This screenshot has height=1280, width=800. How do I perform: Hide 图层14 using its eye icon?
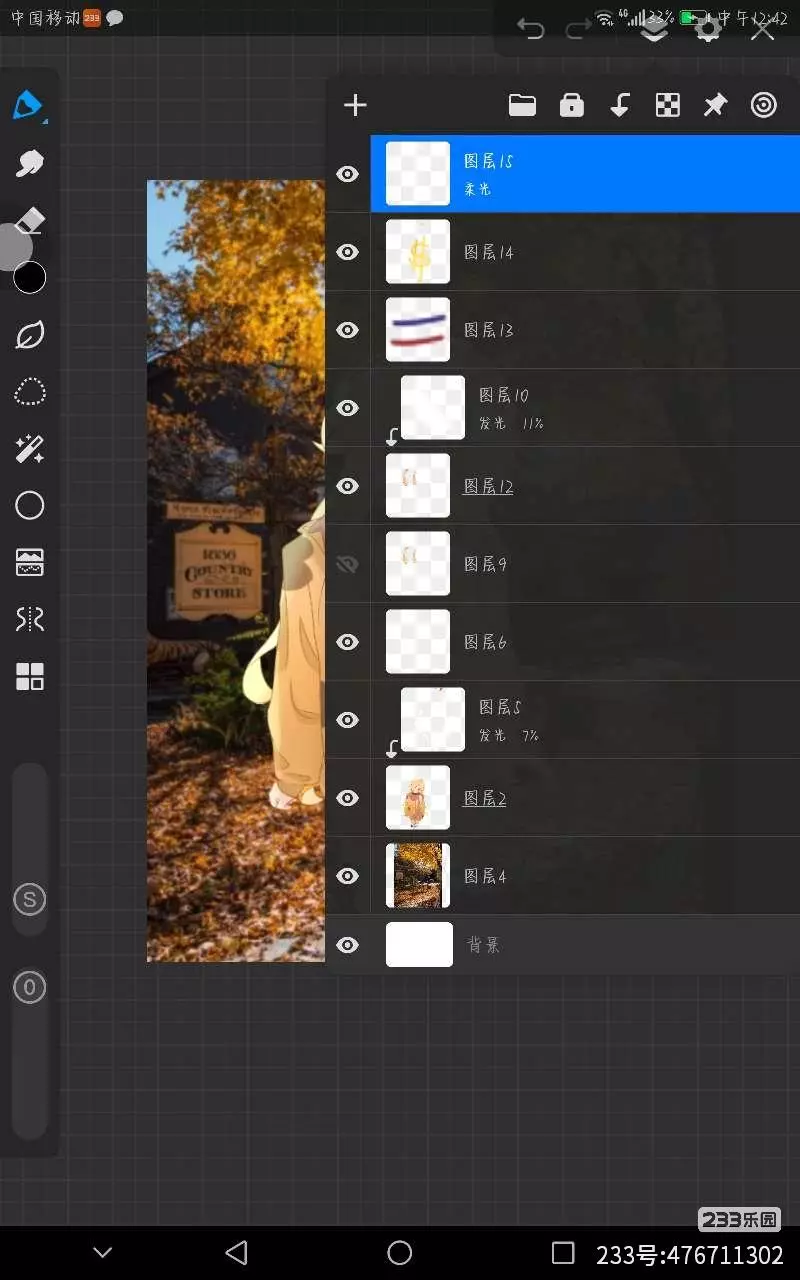pos(347,252)
